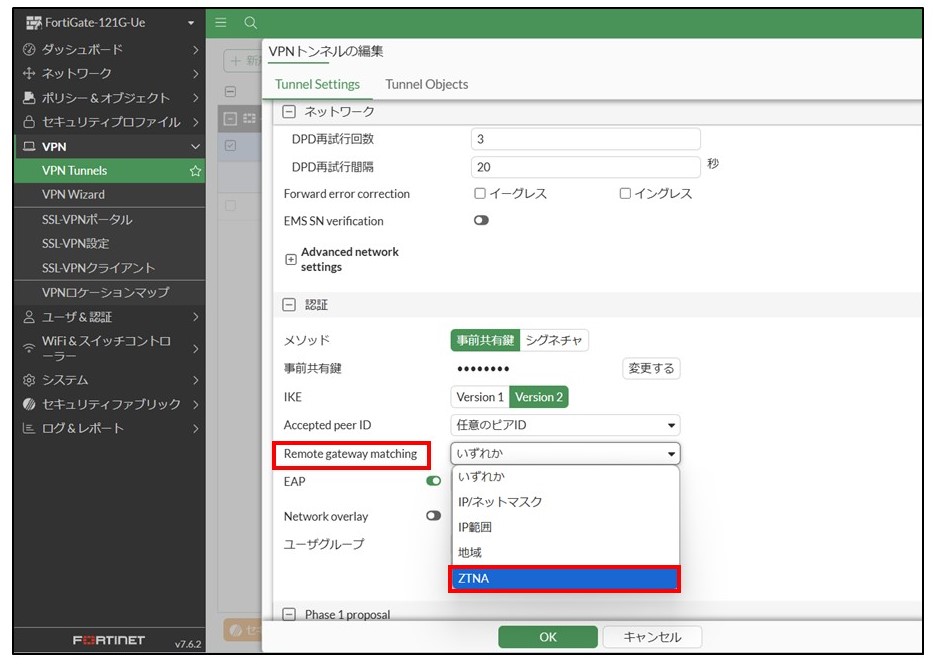
Task: Open the Accepted peer ID dropdown
Action: pyautogui.click(x=565, y=425)
